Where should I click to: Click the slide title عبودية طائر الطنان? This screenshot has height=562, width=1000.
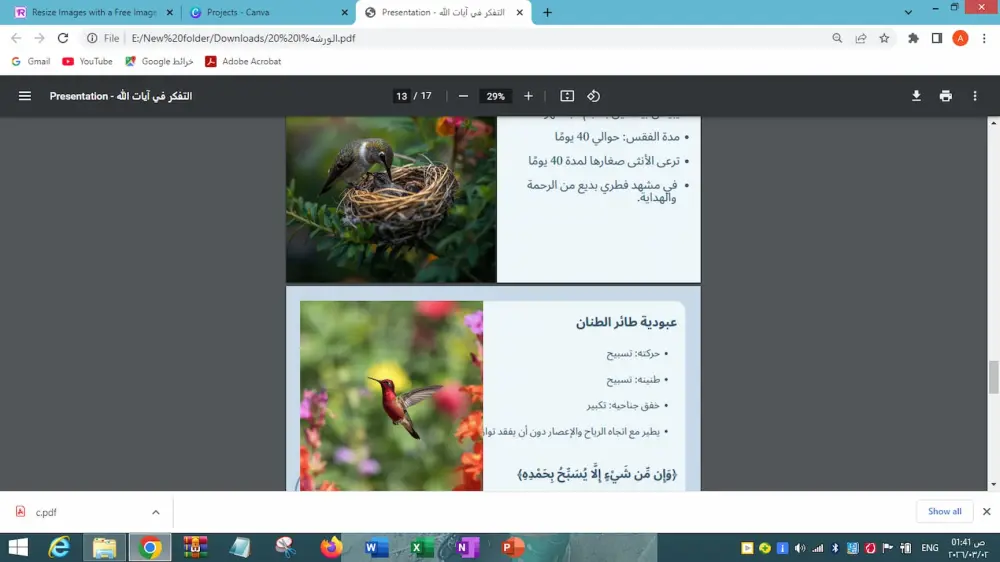pyautogui.click(x=626, y=323)
